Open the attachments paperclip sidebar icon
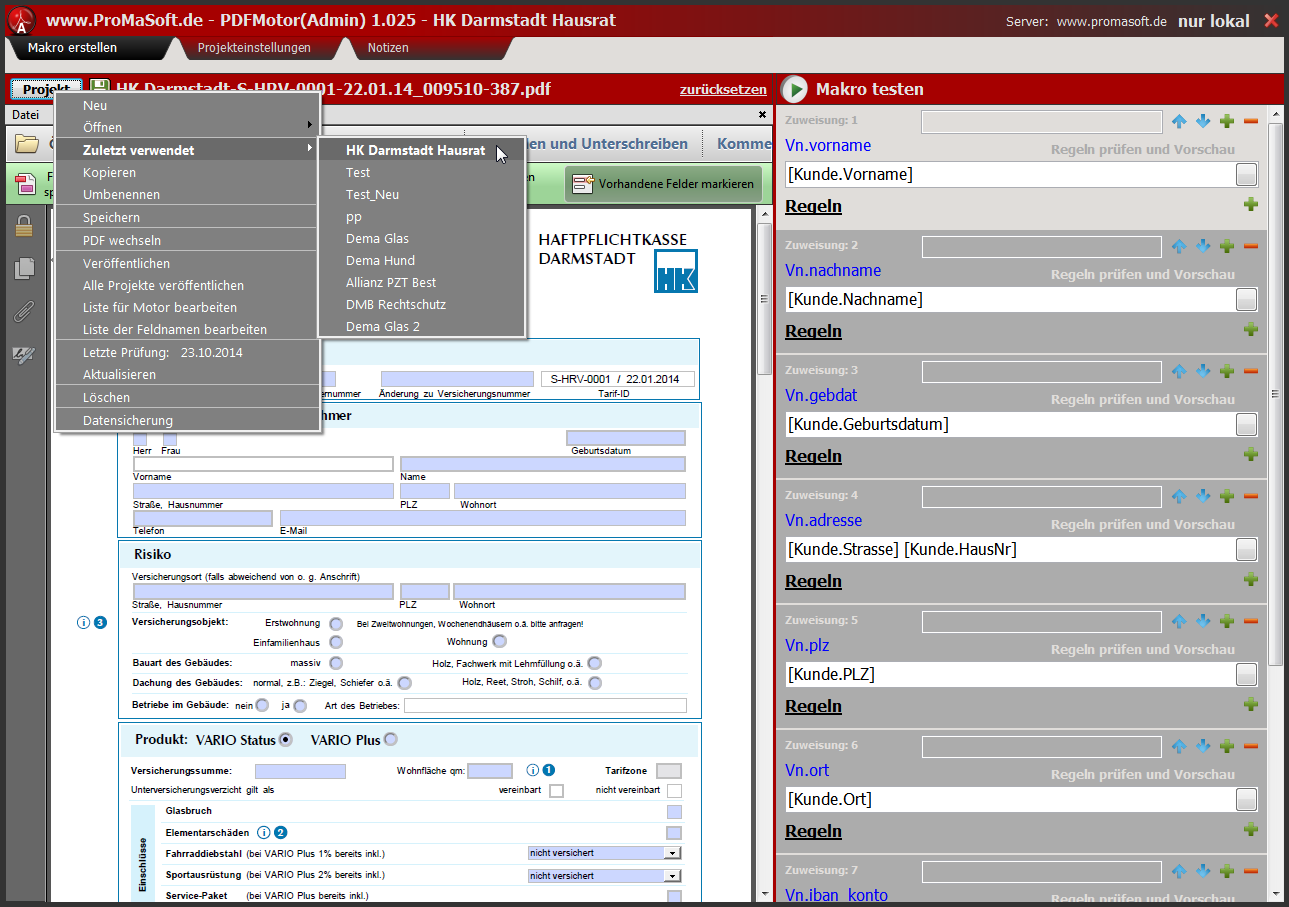Image resolution: width=1289 pixels, height=907 pixels. click(24, 311)
